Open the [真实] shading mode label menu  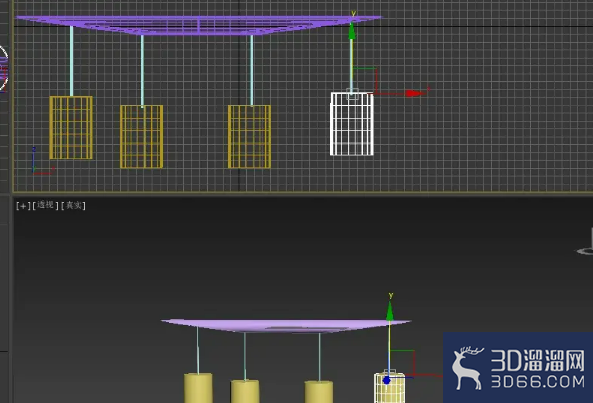73,206
